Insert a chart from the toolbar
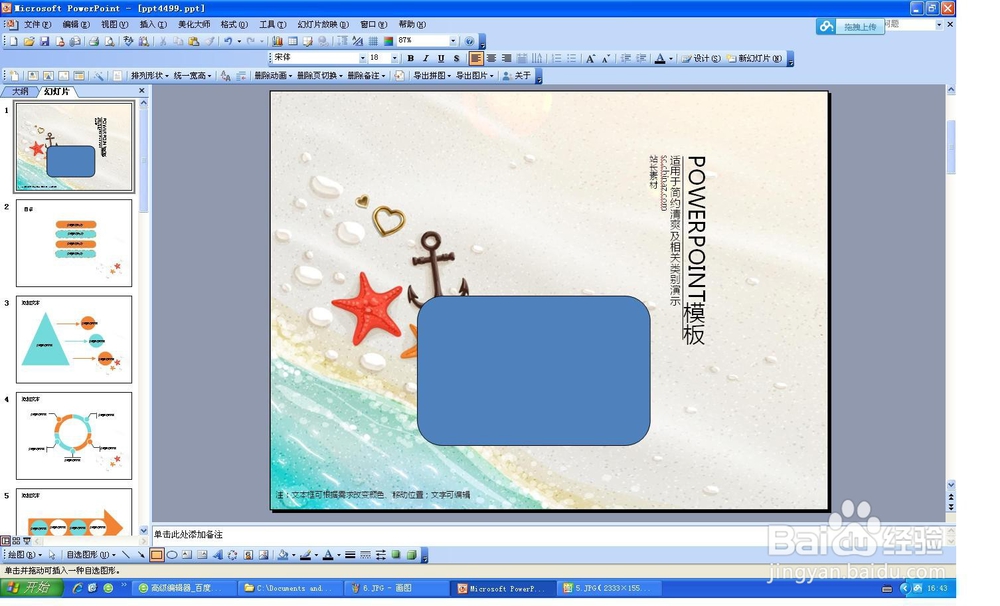Screen dimensions: 1000x606 click(x=277, y=41)
